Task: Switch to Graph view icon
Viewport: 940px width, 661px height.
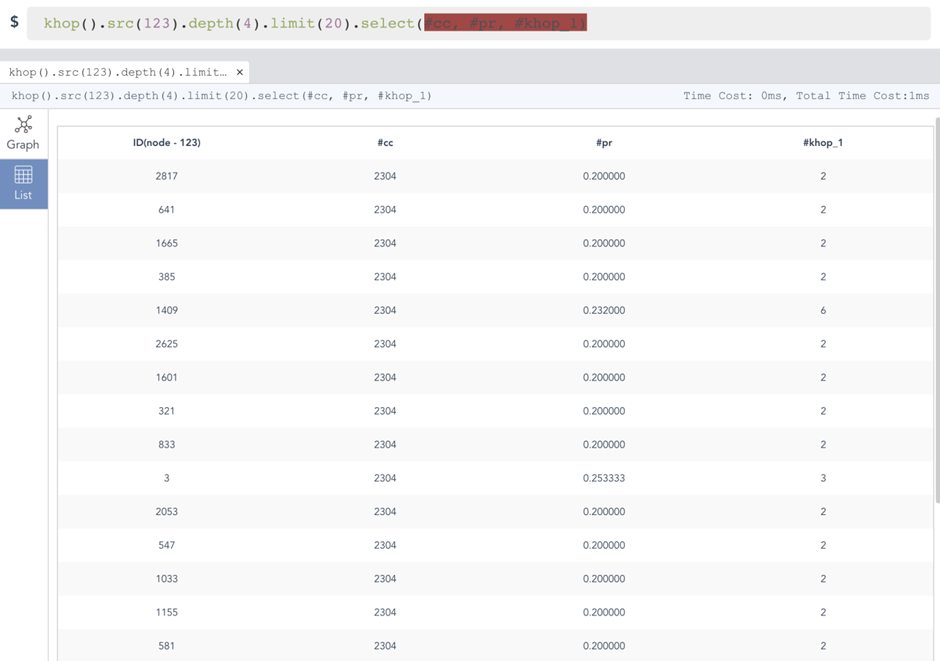Action: coord(23,125)
